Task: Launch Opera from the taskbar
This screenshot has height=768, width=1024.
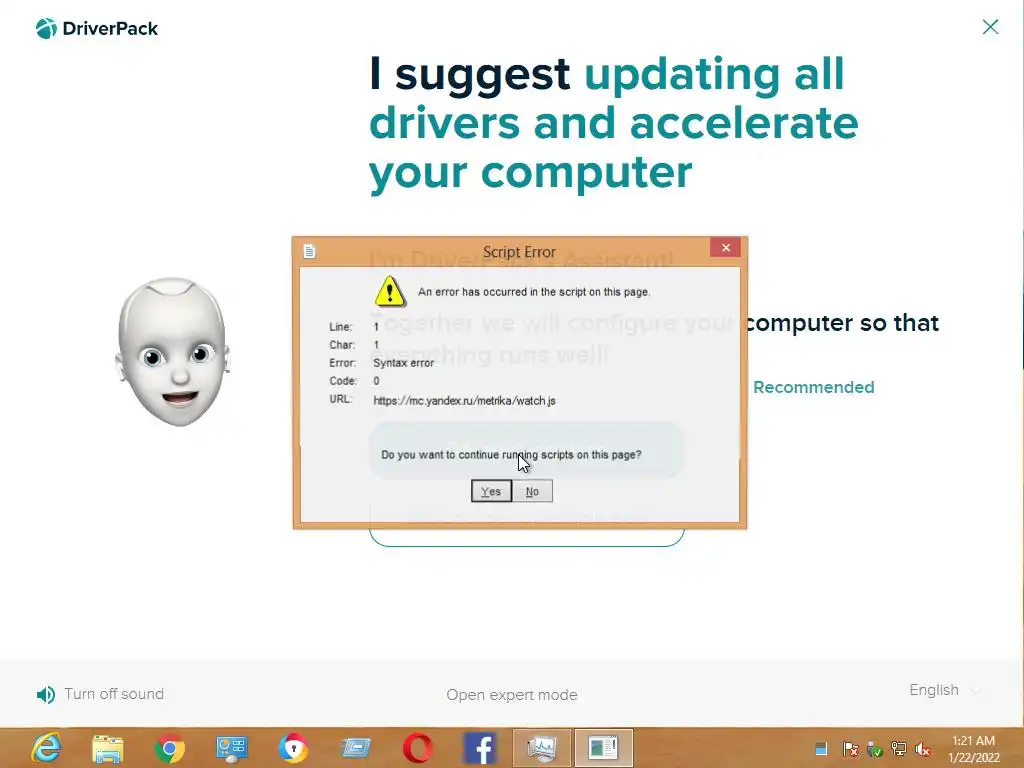Action: [x=418, y=748]
